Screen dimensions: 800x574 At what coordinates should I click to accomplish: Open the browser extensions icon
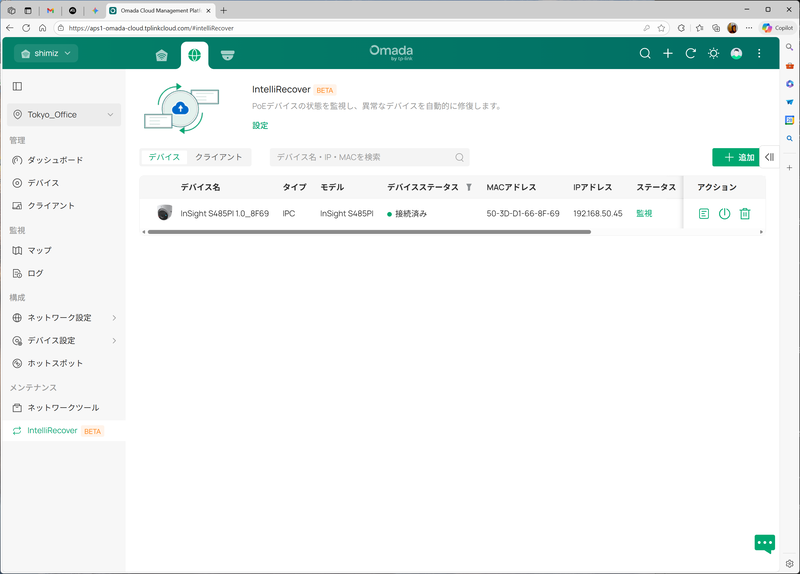pos(681,28)
